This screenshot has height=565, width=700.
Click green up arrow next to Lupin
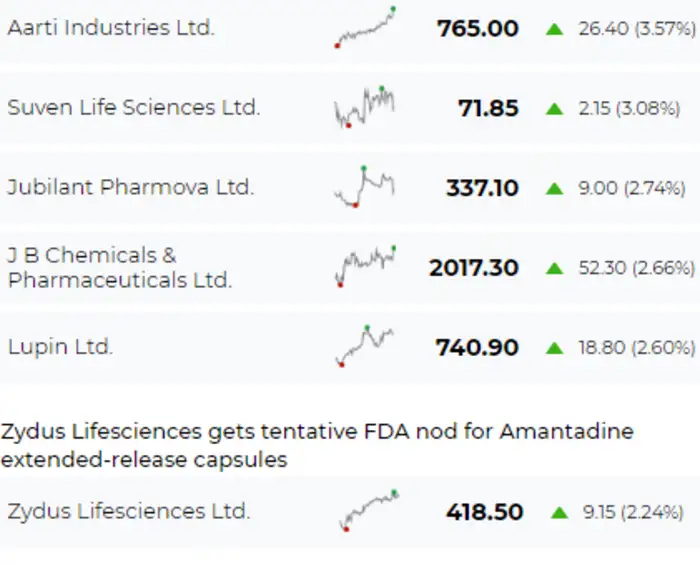pos(555,348)
